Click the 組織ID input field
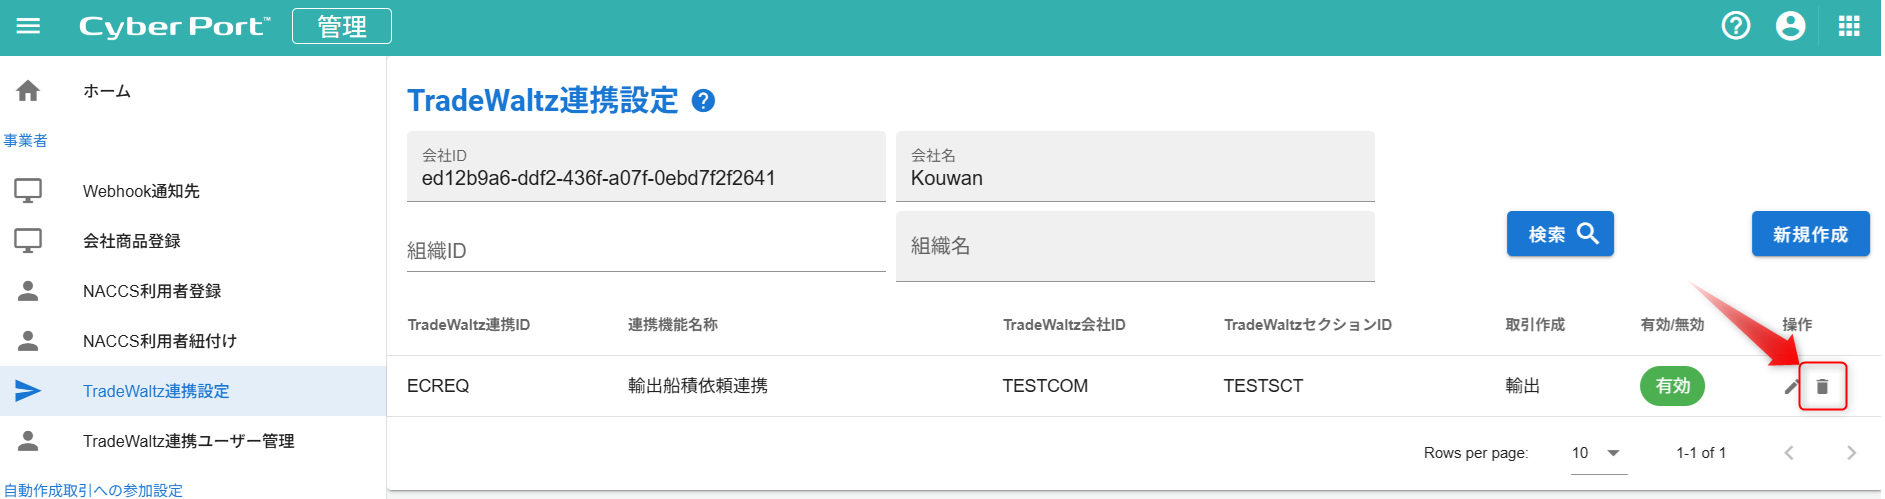This screenshot has height=499, width=1885. (x=646, y=250)
